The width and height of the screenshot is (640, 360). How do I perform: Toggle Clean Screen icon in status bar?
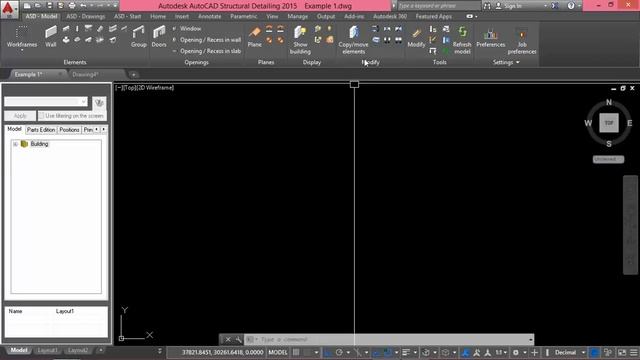[x=622, y=352]
